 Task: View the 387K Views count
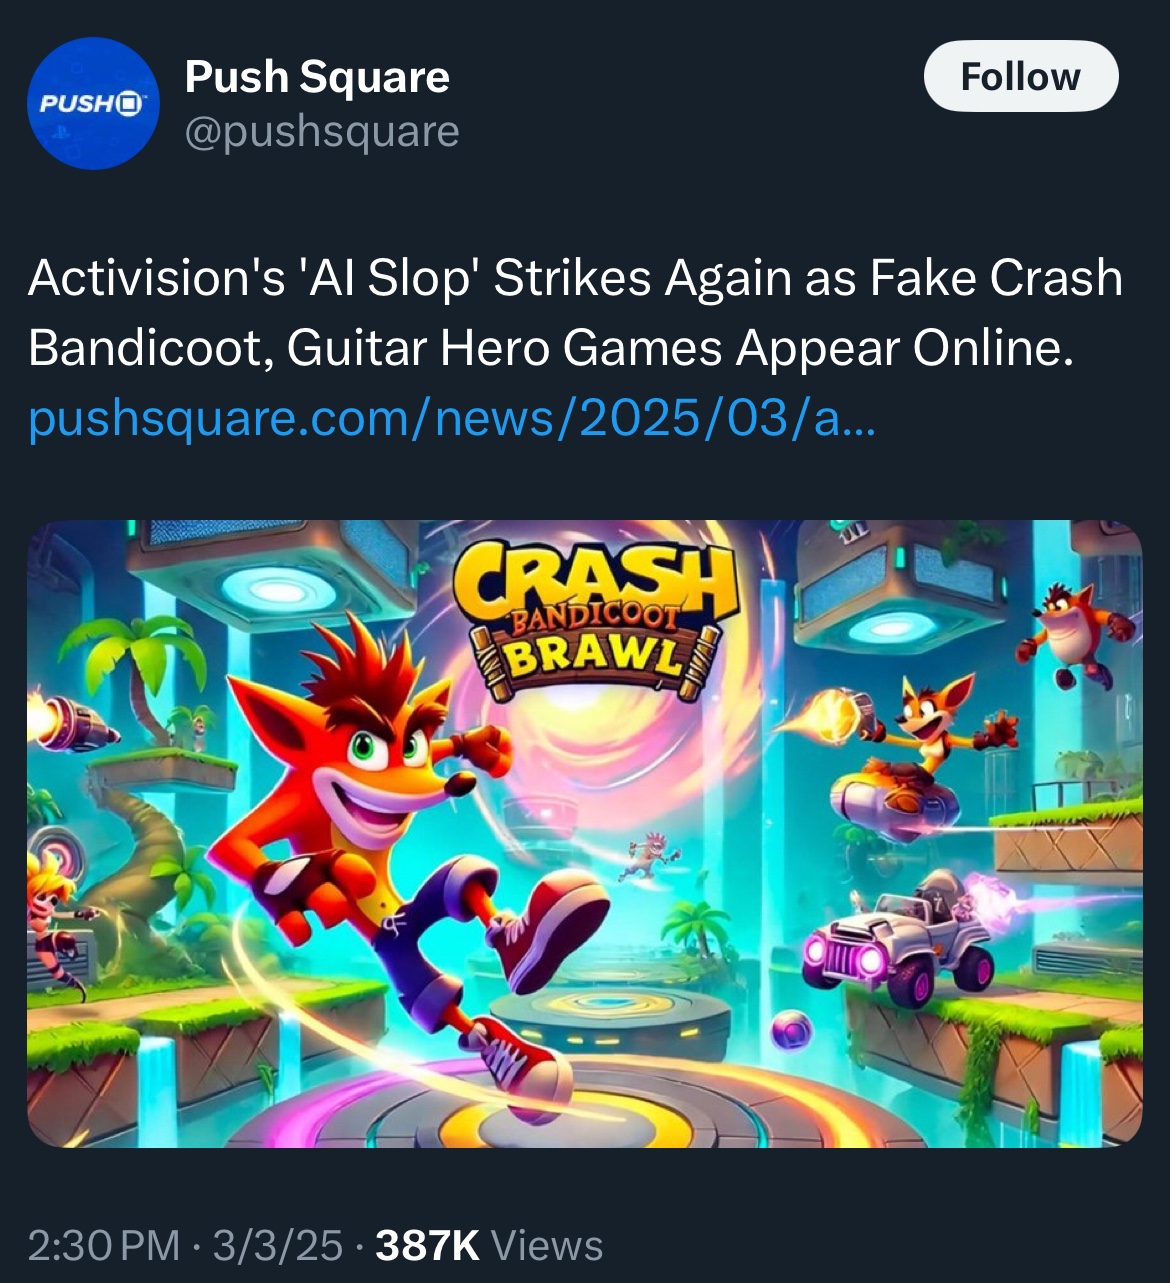pos(489,1246)
